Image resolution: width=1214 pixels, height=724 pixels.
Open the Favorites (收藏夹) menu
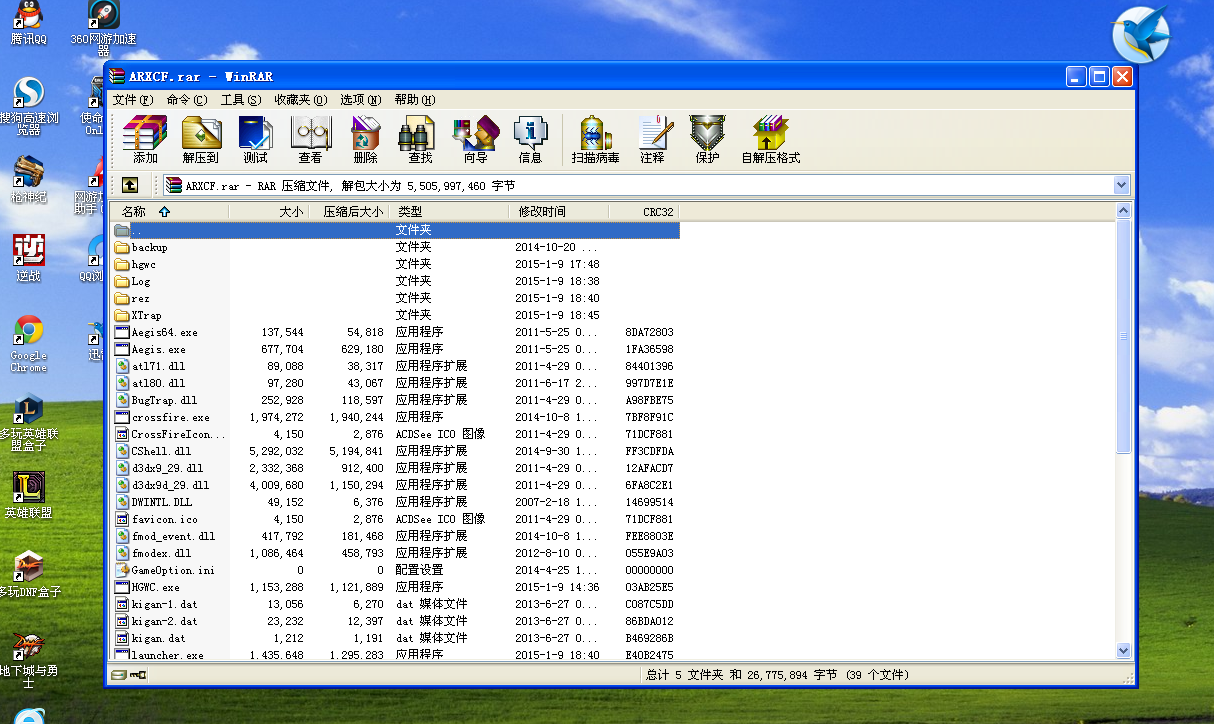(300, 100)
